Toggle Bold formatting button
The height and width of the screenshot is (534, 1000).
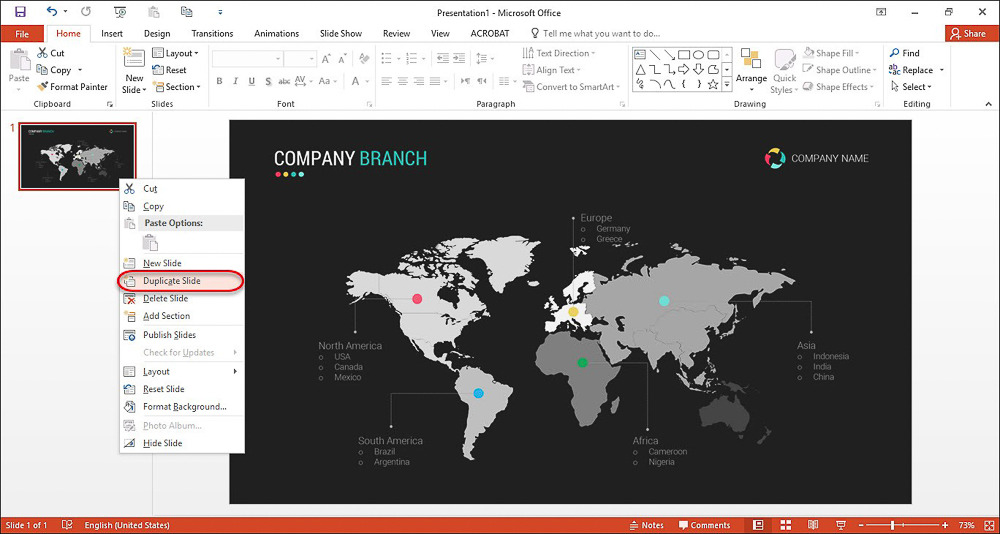[219, 81]
